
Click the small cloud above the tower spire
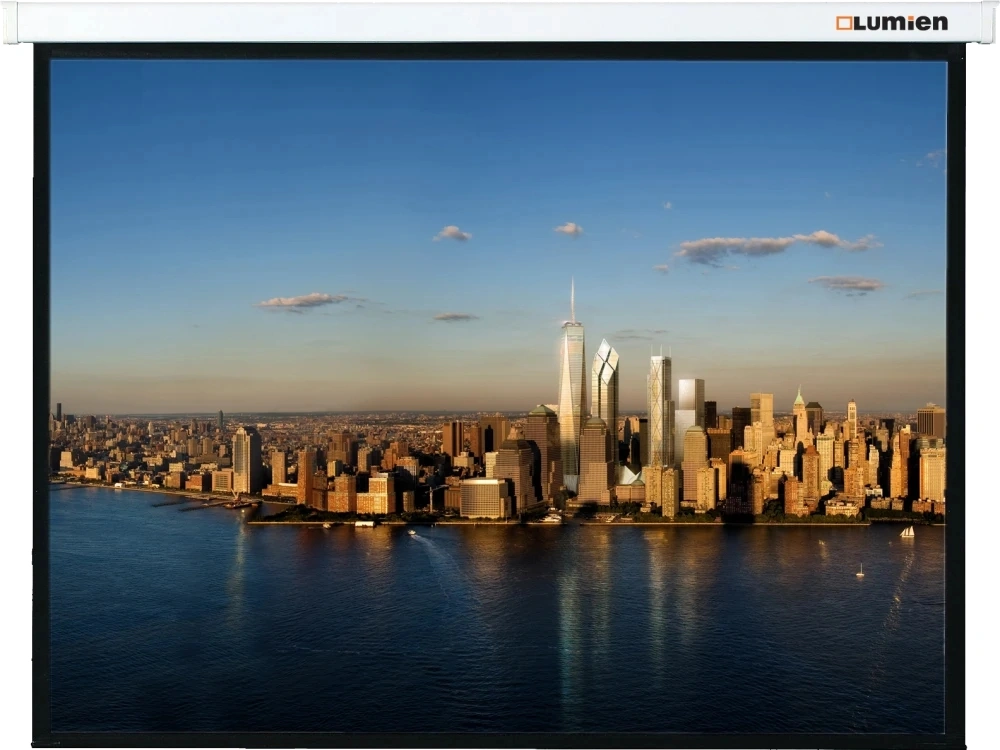tap(568, 229)
